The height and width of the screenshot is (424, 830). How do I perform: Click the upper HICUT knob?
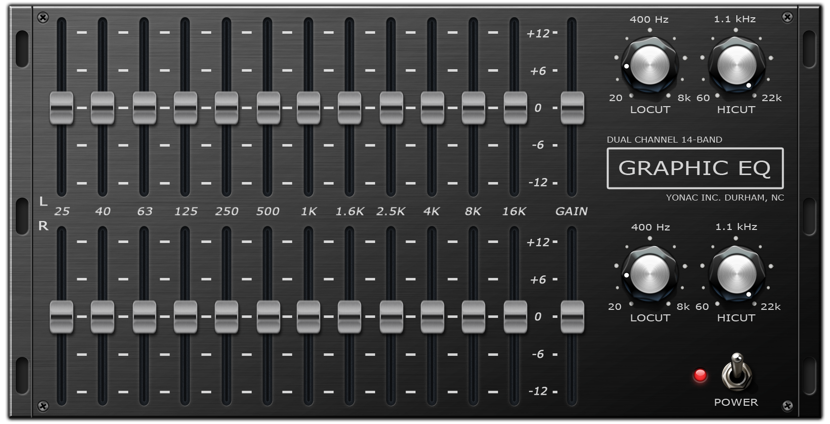735,67
